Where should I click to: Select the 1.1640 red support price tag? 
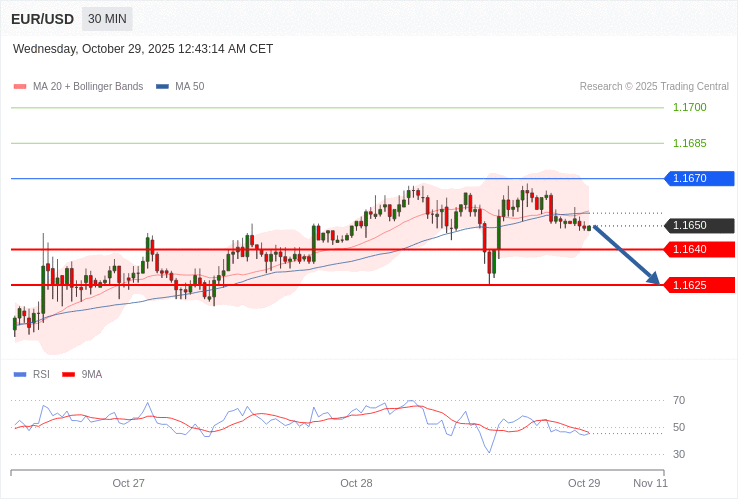[699, 249]
